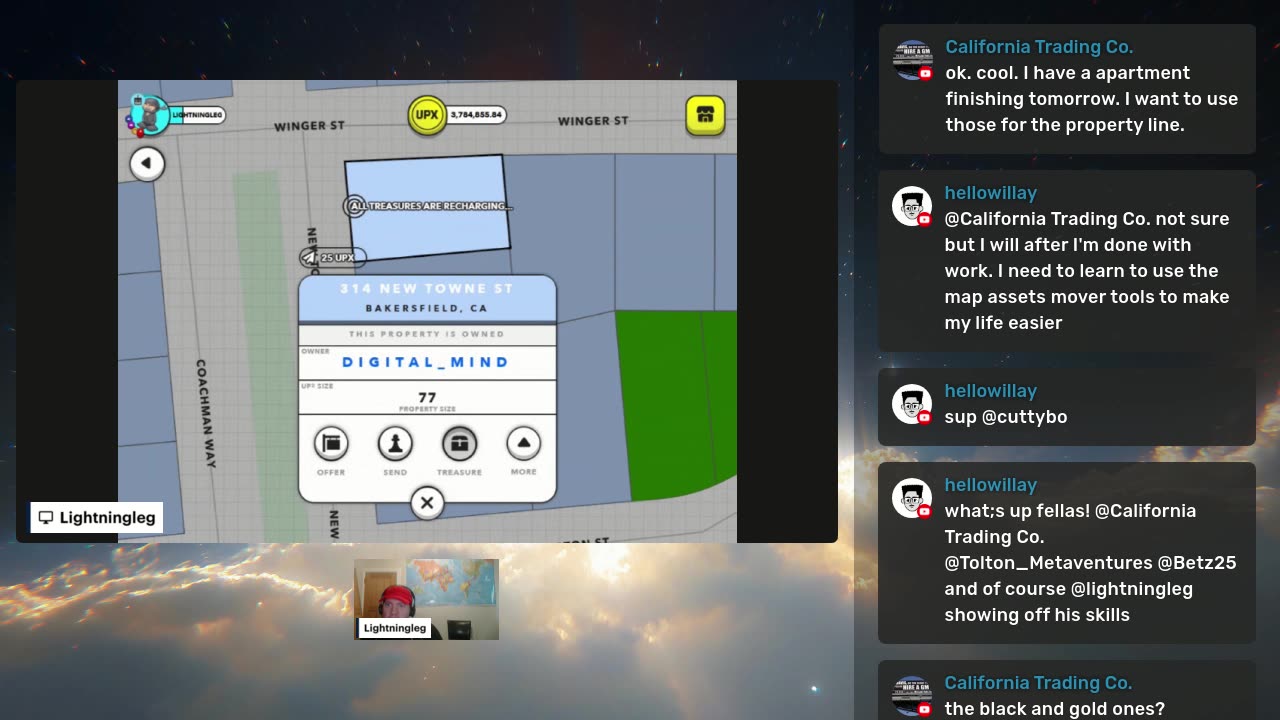
Task: Click hellowillay name above 'sup @cuttybo'
Action: pyautogui.click(x=991, y=391)
